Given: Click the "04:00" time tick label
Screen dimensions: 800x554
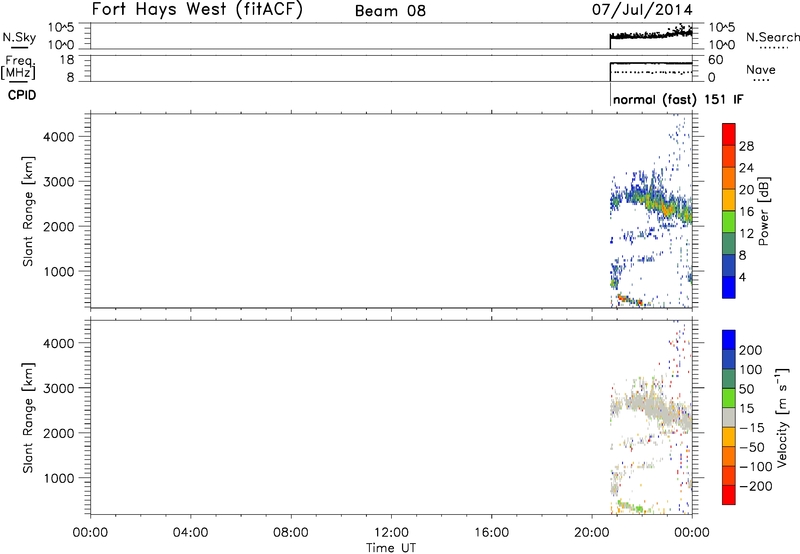Looking at the screenshot, I should 191,533.
